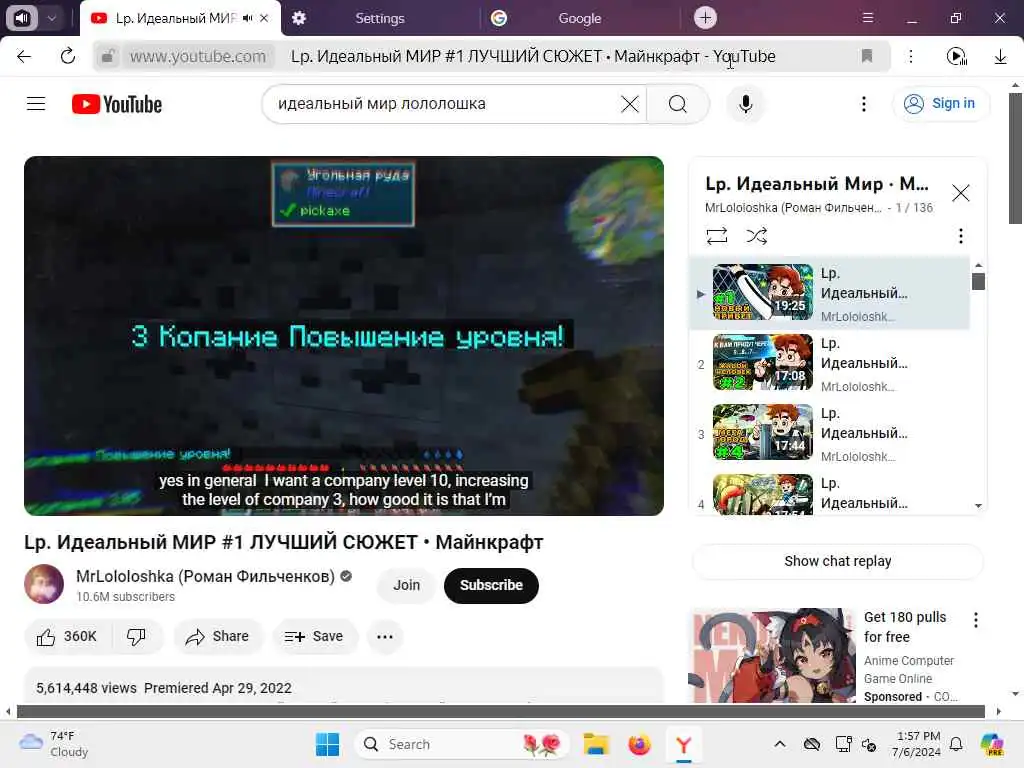Image resolution: width=1024 pixels, height=768 pixels.
Task: Click the horizontal page scrollbar
Action: [501, 711]
